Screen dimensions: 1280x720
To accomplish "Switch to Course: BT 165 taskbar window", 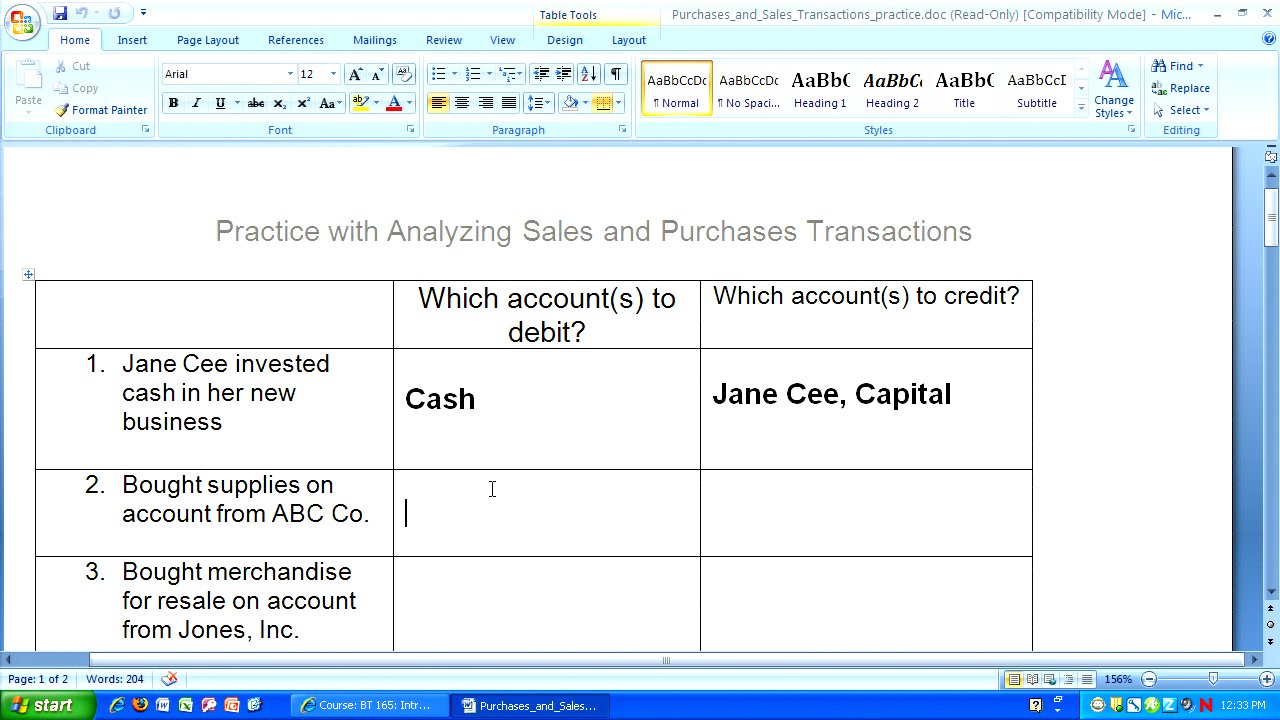I will coord(366,705).
